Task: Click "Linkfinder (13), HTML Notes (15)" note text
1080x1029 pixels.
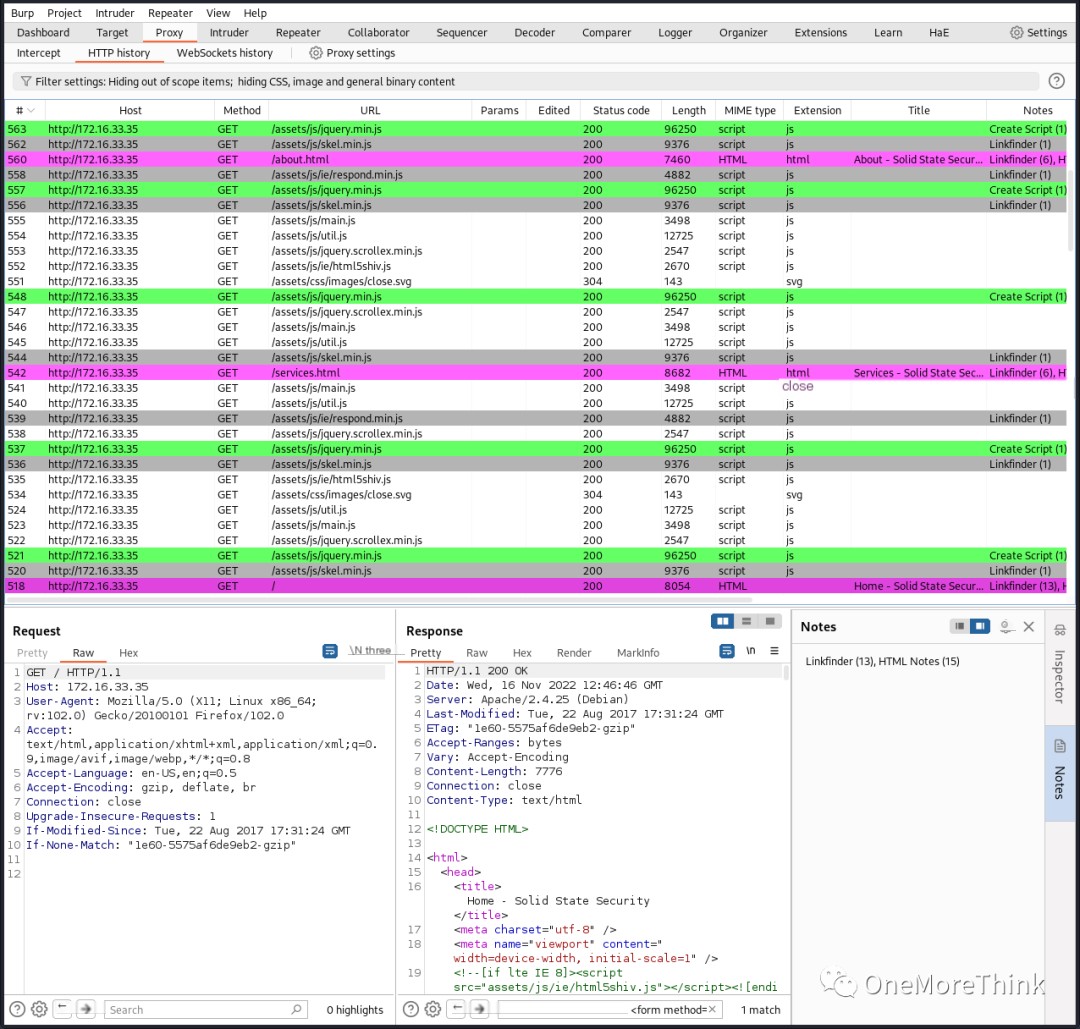Action: coord(882,661)
